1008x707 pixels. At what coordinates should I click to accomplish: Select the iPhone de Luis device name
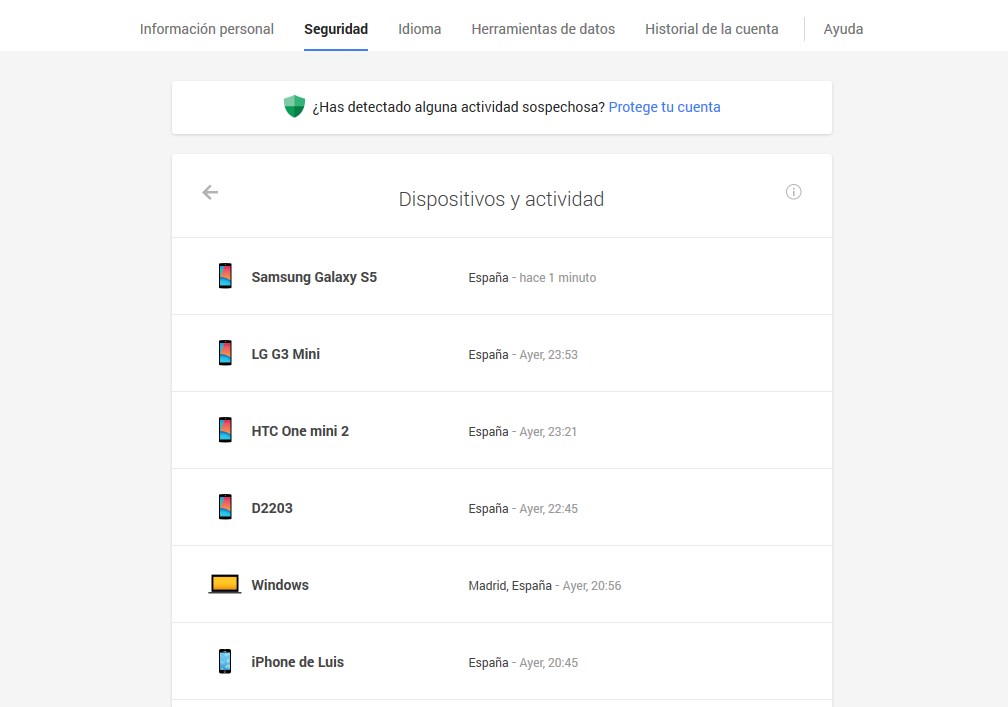[x=297, y=662]
